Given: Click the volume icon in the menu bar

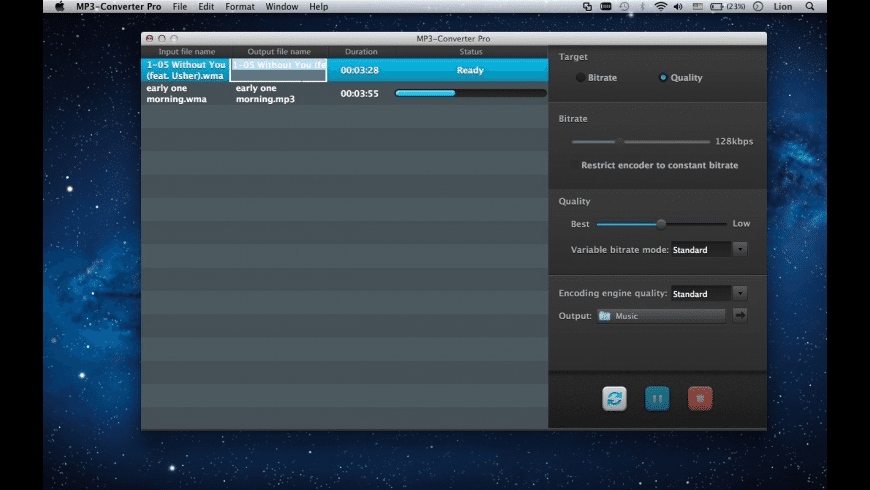Looking at the screenshot, I should (x=678, y=7).
